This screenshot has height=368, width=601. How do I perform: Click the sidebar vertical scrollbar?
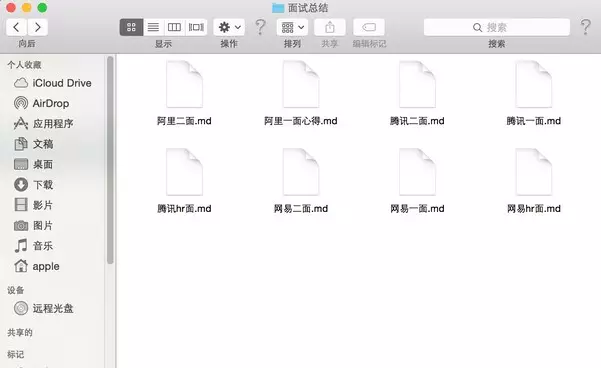click(x=110, y=160)
